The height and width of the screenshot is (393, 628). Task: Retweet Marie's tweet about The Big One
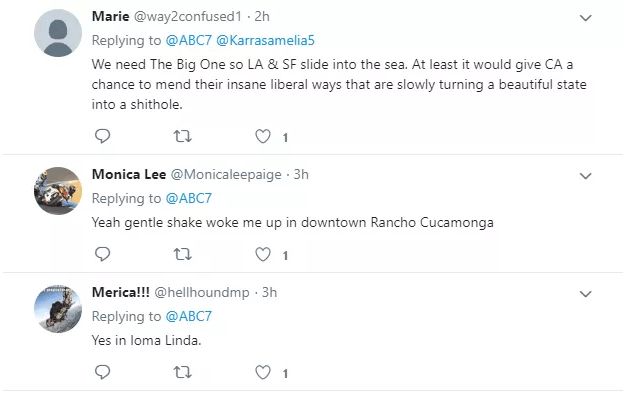click(x=183, y=137)
